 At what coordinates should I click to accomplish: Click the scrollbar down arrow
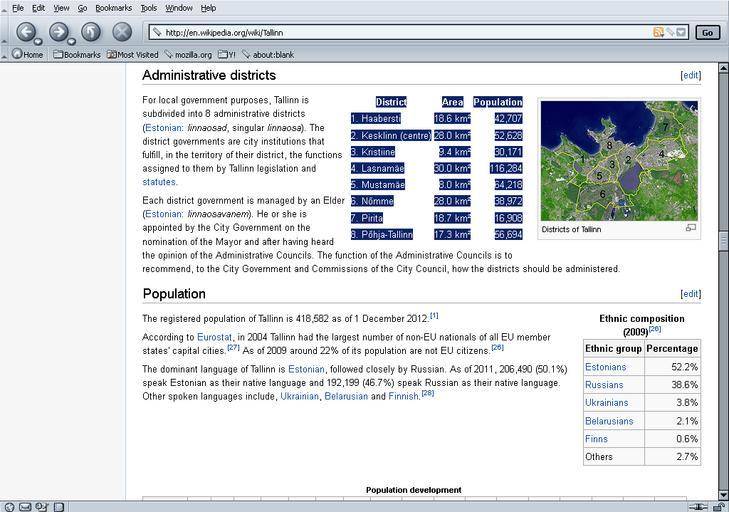pyautogui.click(x=723, y=495)
